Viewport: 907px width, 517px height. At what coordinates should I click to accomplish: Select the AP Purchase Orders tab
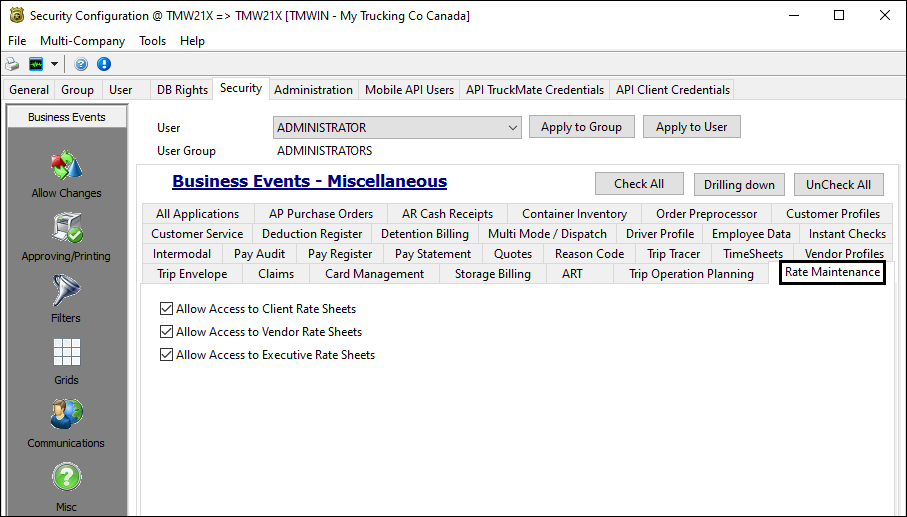321,213
